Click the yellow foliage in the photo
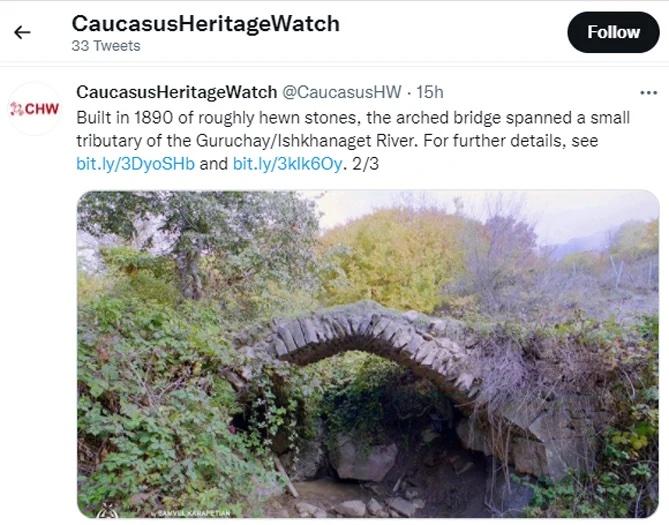 (x=395, y=256)
